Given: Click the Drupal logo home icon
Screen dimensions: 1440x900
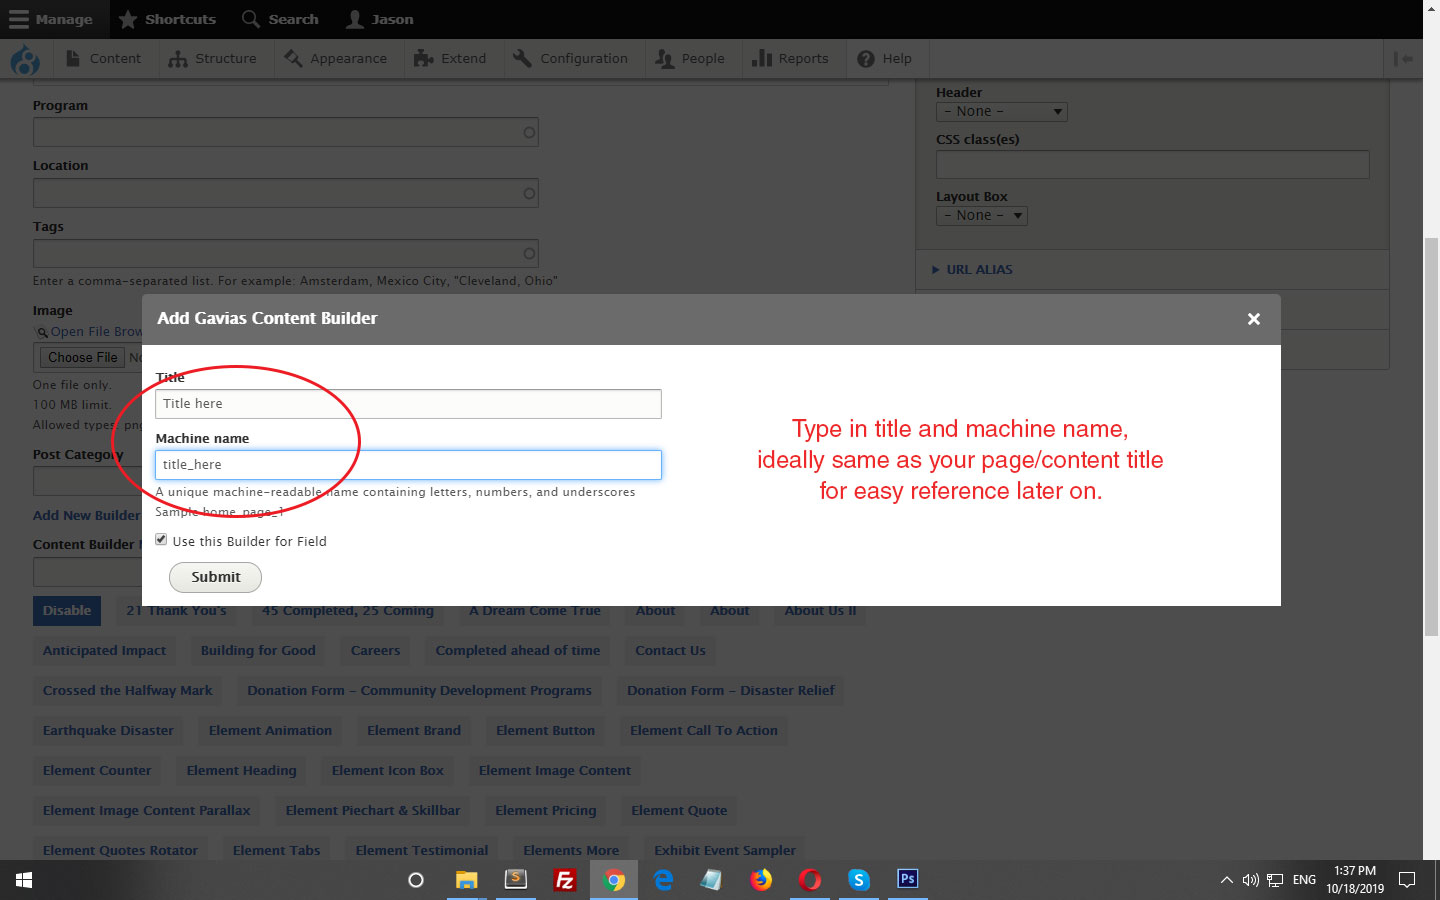Looking at the screenshot, I should pos(25,59).
